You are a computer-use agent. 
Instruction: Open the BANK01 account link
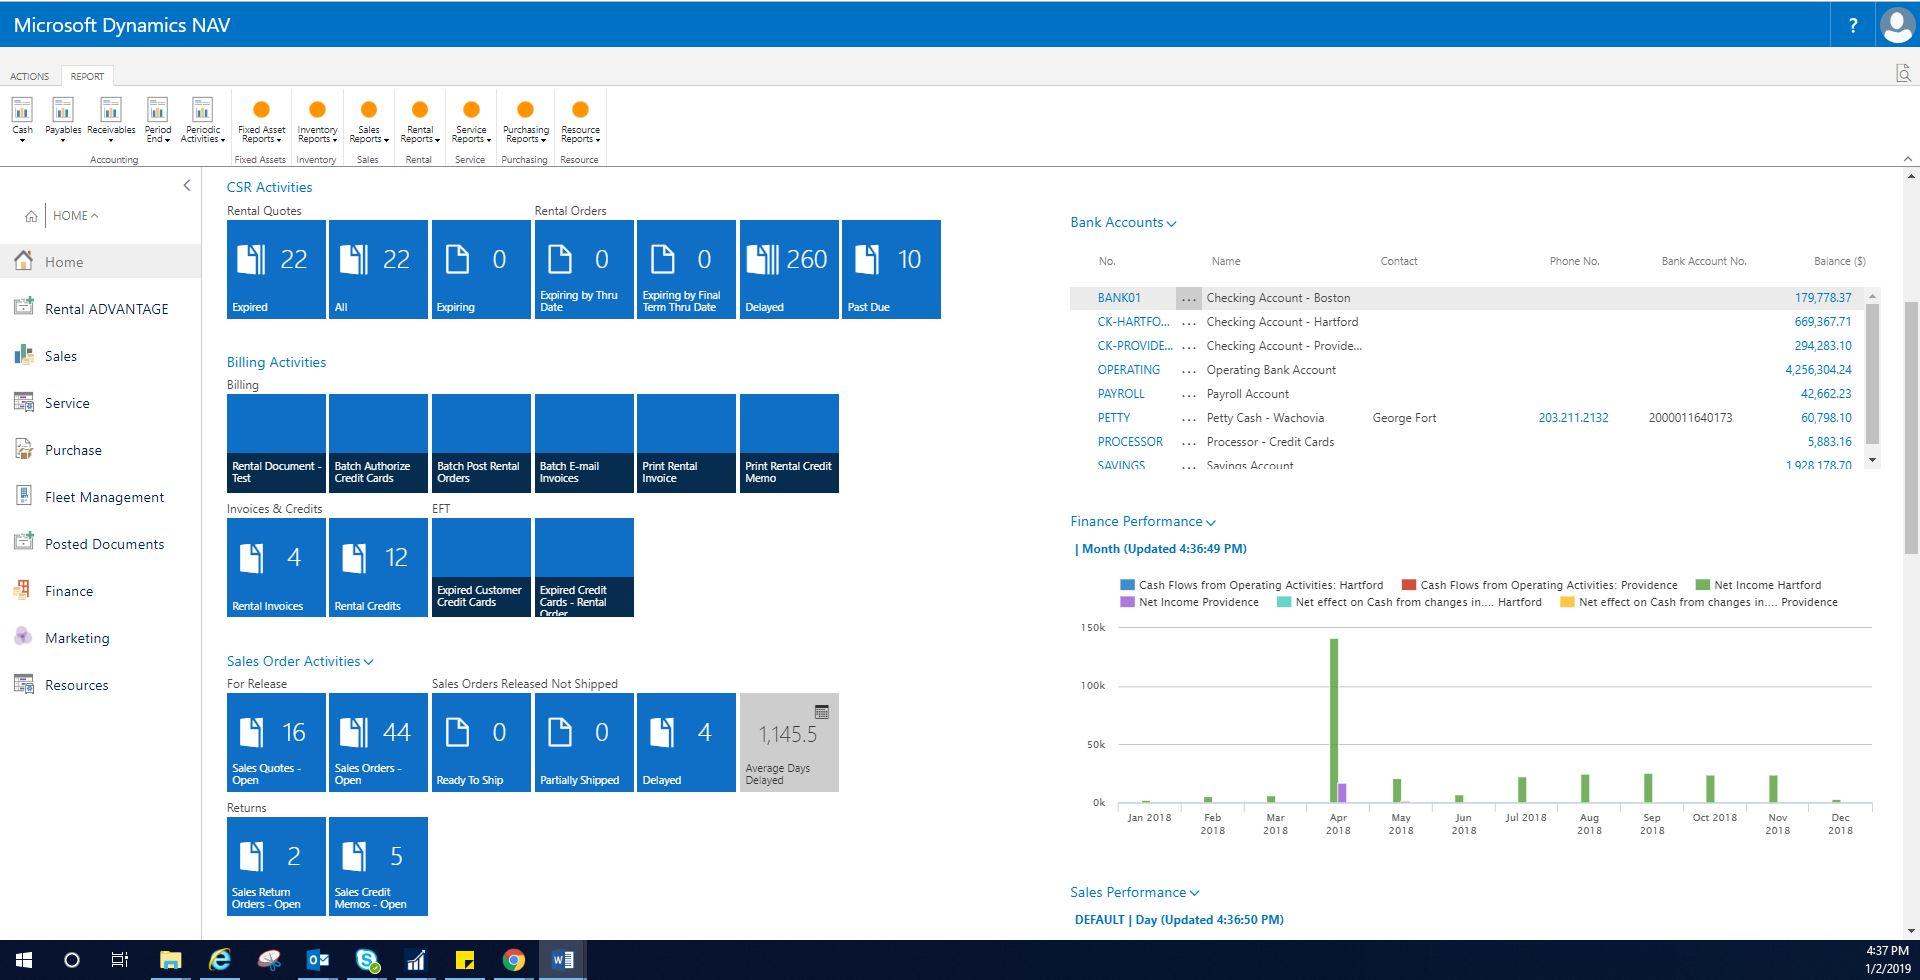[1119, 298]
